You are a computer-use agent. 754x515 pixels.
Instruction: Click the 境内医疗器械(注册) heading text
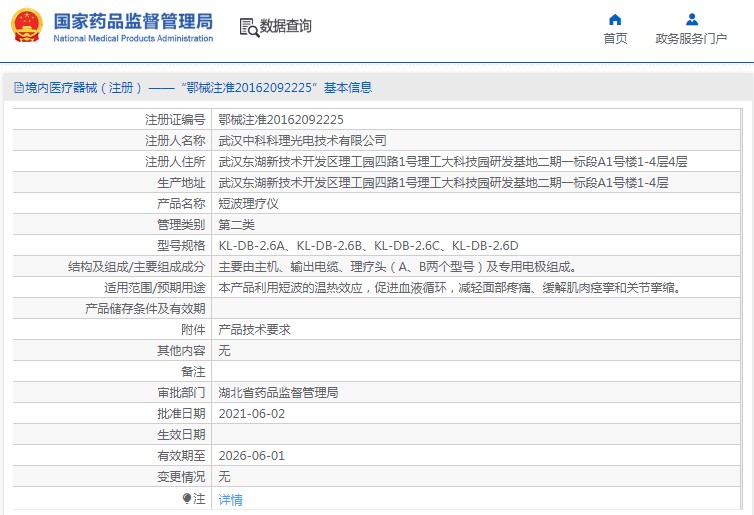click(x=83, y=88)
